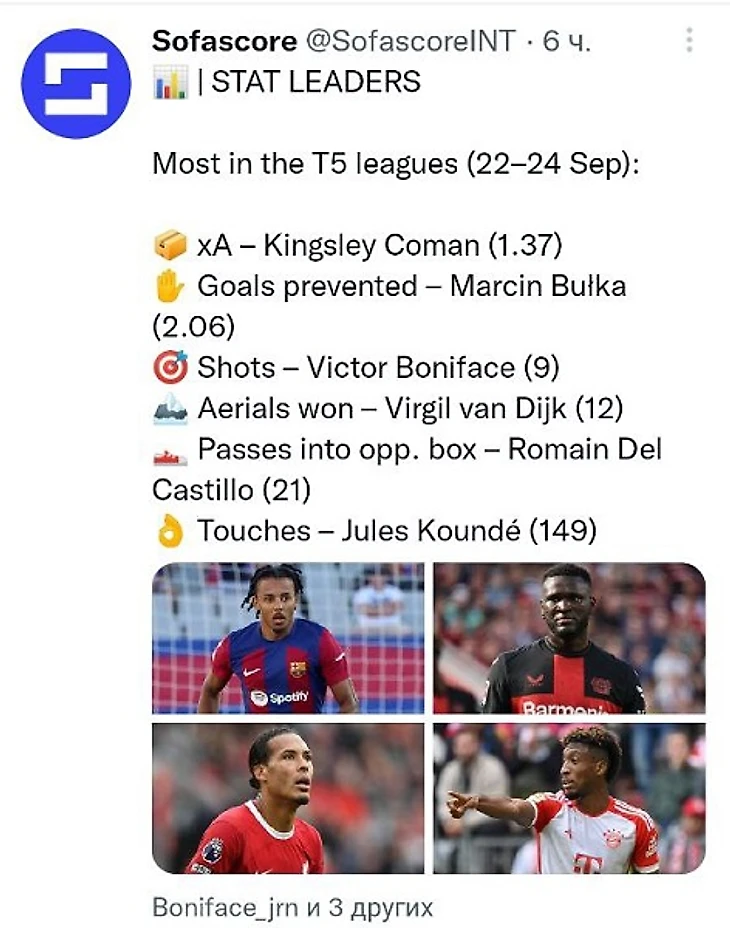Viewport: 730px width, 928px height.
Task: Click the shoe emoji by Passes into opp. box
Action: point(170,451)
